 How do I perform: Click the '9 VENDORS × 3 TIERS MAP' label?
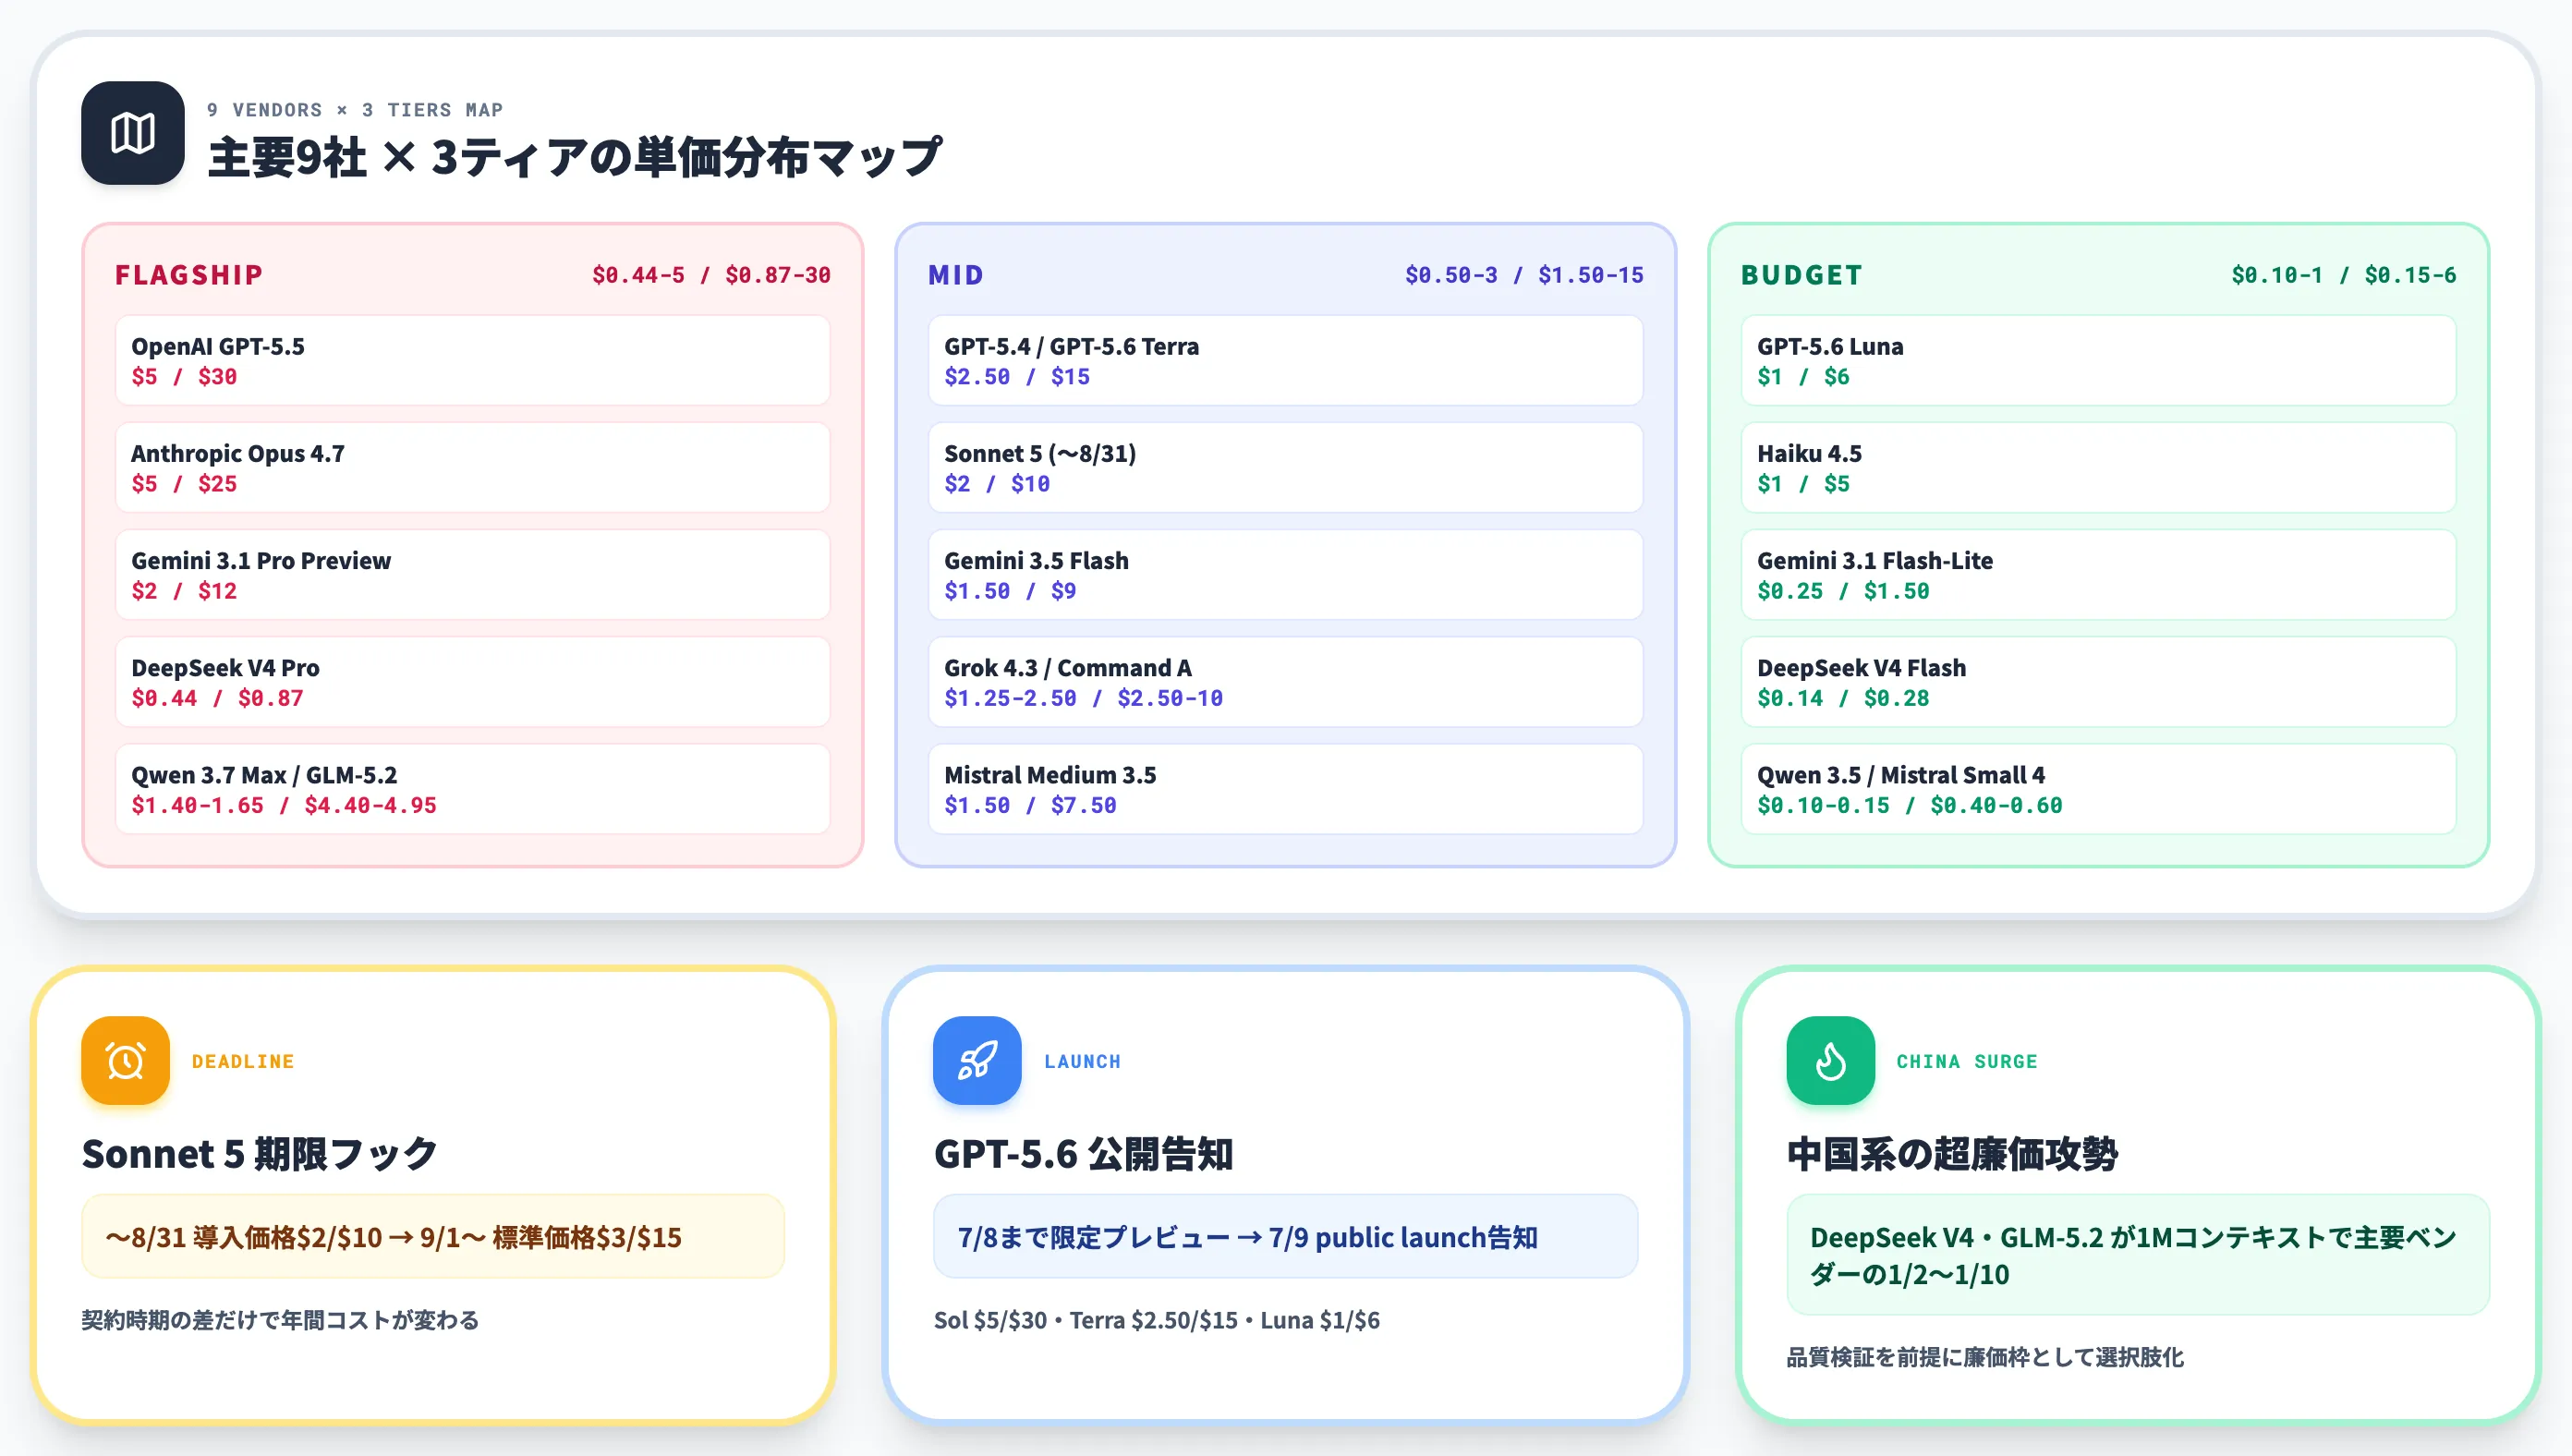click(x=355, y=110)
